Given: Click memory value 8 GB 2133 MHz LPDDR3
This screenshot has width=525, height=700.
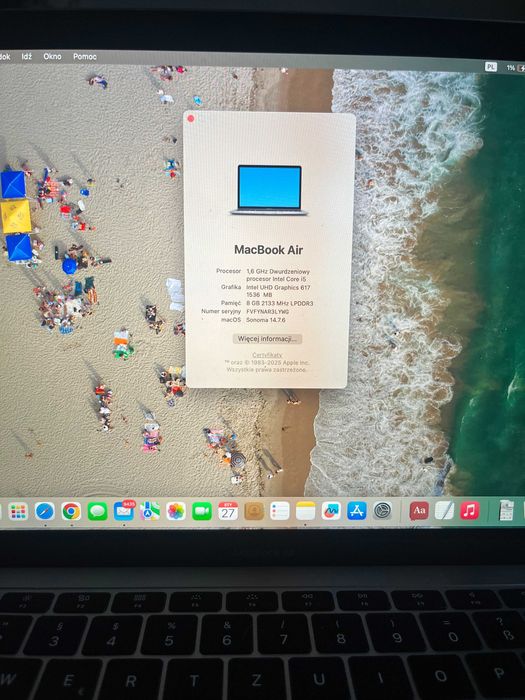Looking at the screenshot, I should (279, 303).
